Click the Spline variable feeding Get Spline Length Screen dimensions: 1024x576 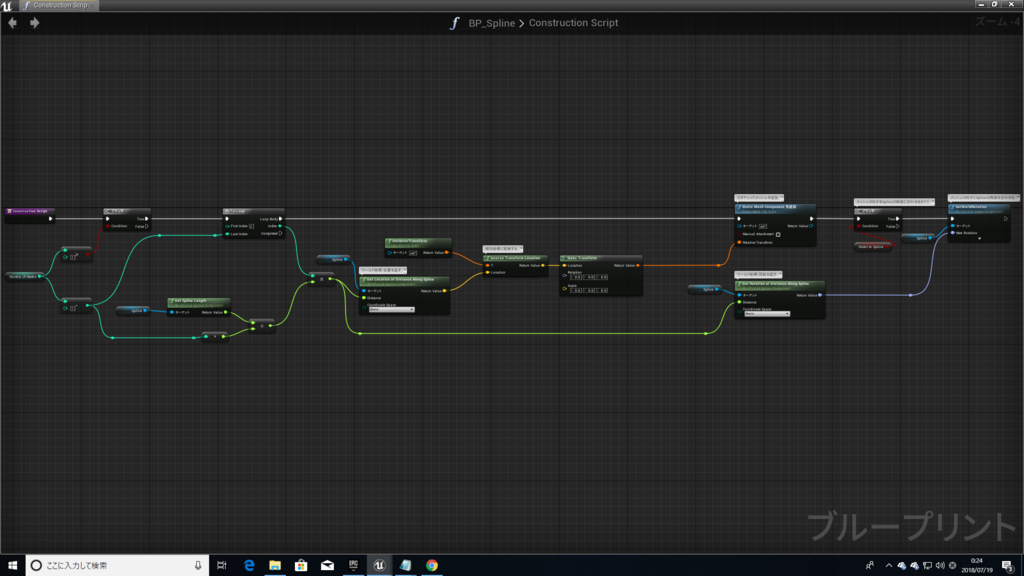click(x=133, y=311)
